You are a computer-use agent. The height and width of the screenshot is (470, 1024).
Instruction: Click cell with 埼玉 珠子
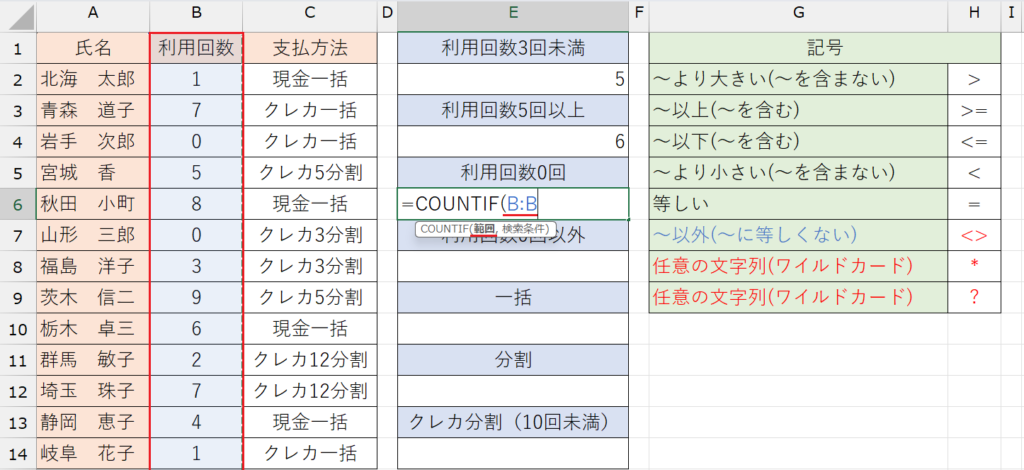tap(93, 391)
